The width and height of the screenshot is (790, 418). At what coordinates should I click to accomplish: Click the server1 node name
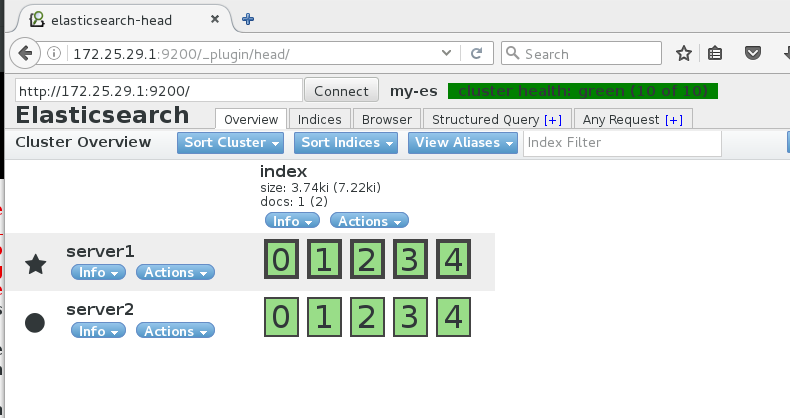[100, 251]
